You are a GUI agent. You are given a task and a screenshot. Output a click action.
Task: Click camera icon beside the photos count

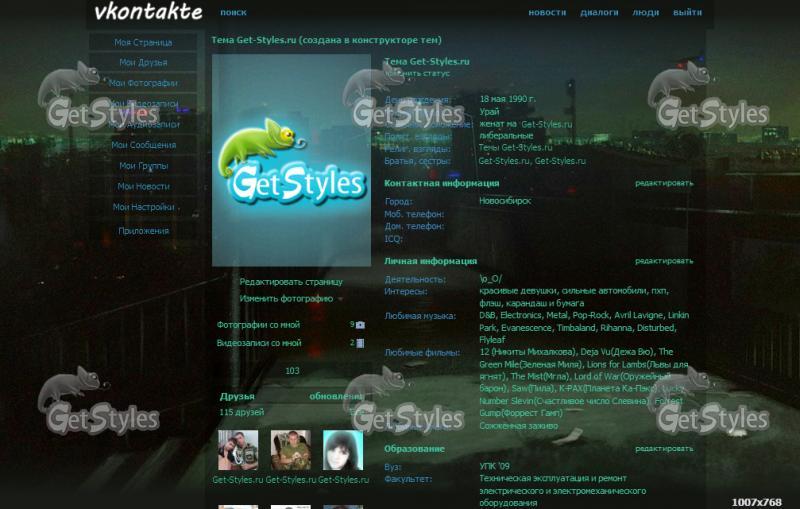(x=360, y=325)
